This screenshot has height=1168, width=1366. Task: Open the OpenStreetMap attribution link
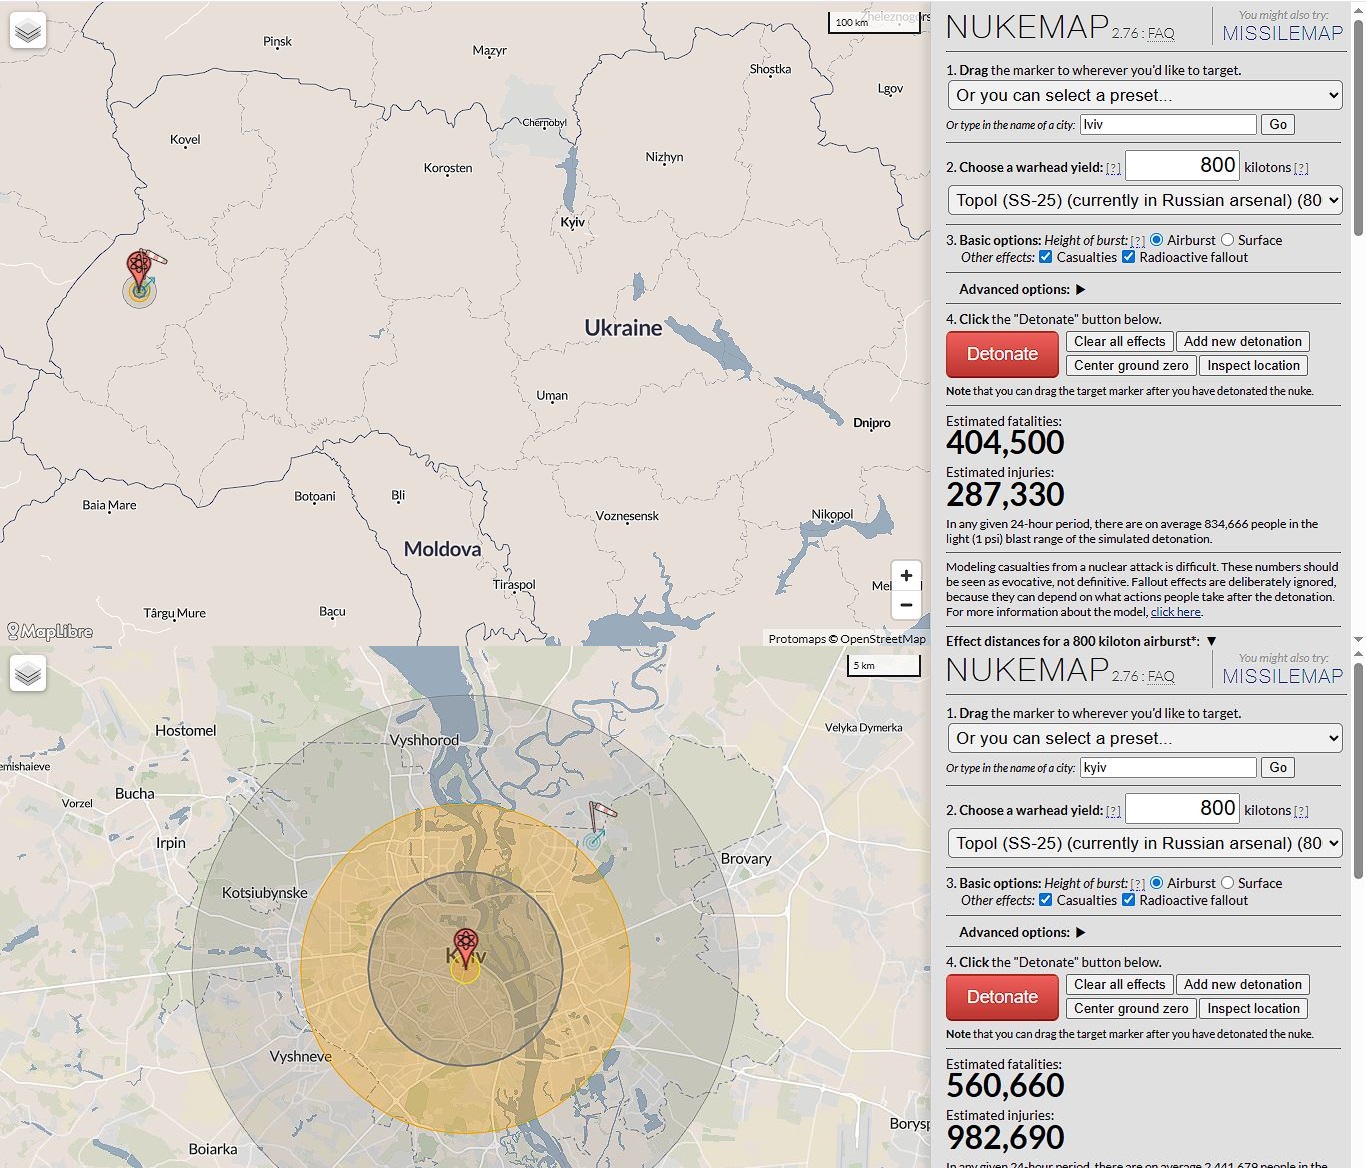[883, 639]
